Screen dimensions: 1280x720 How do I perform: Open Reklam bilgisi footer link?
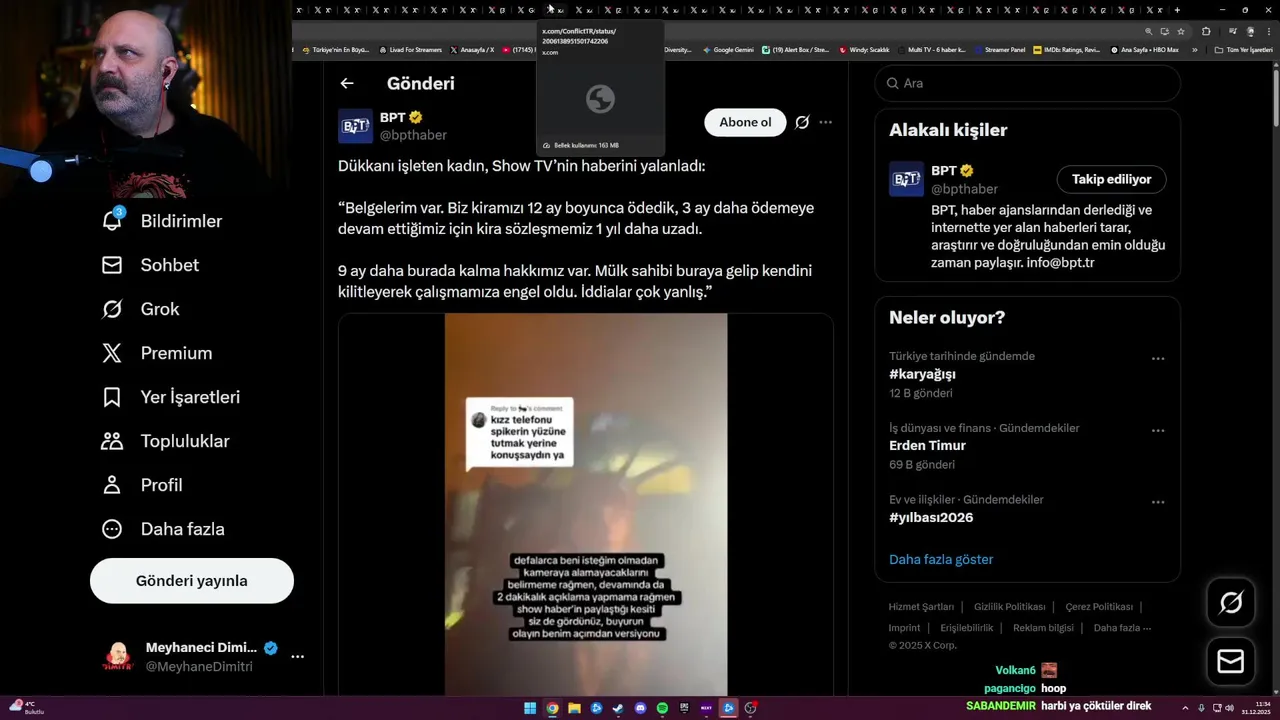click(1043, 628)
